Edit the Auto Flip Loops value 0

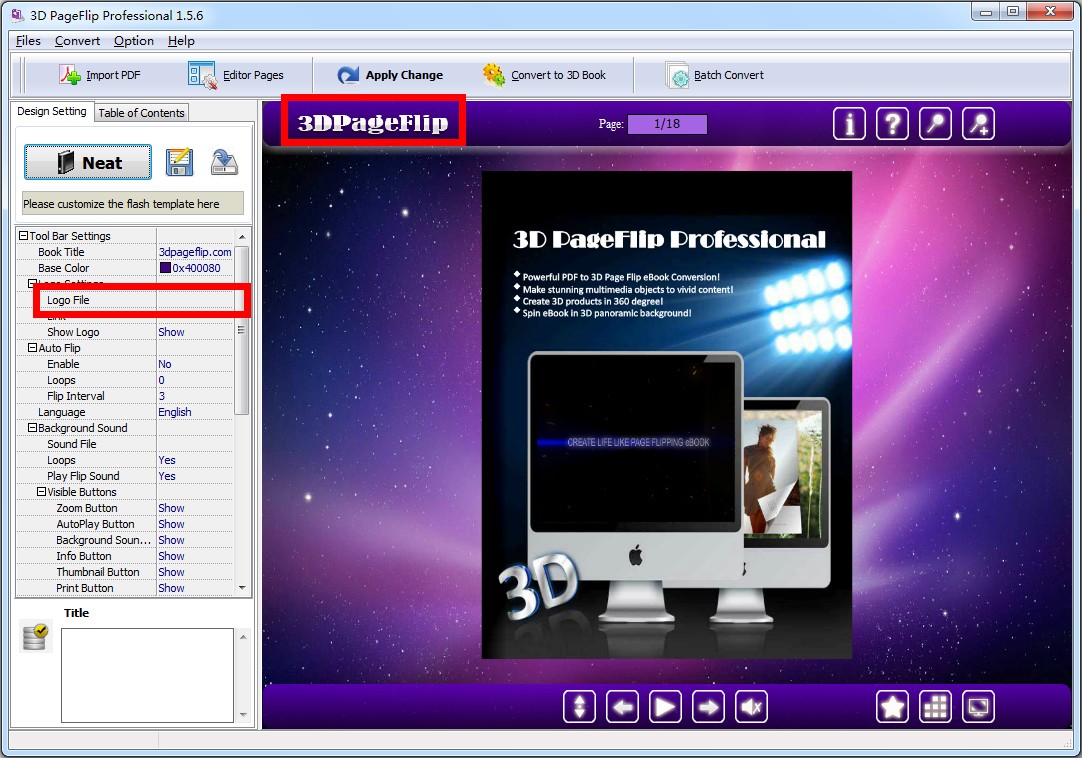coord(195,380)
